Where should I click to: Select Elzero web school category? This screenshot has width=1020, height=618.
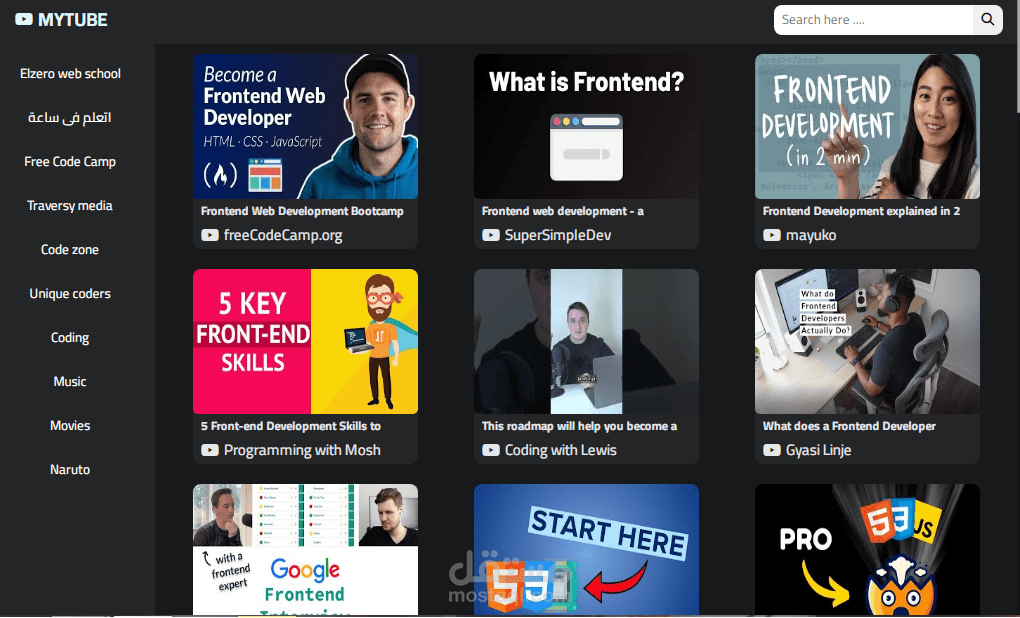tap(70, 74)
